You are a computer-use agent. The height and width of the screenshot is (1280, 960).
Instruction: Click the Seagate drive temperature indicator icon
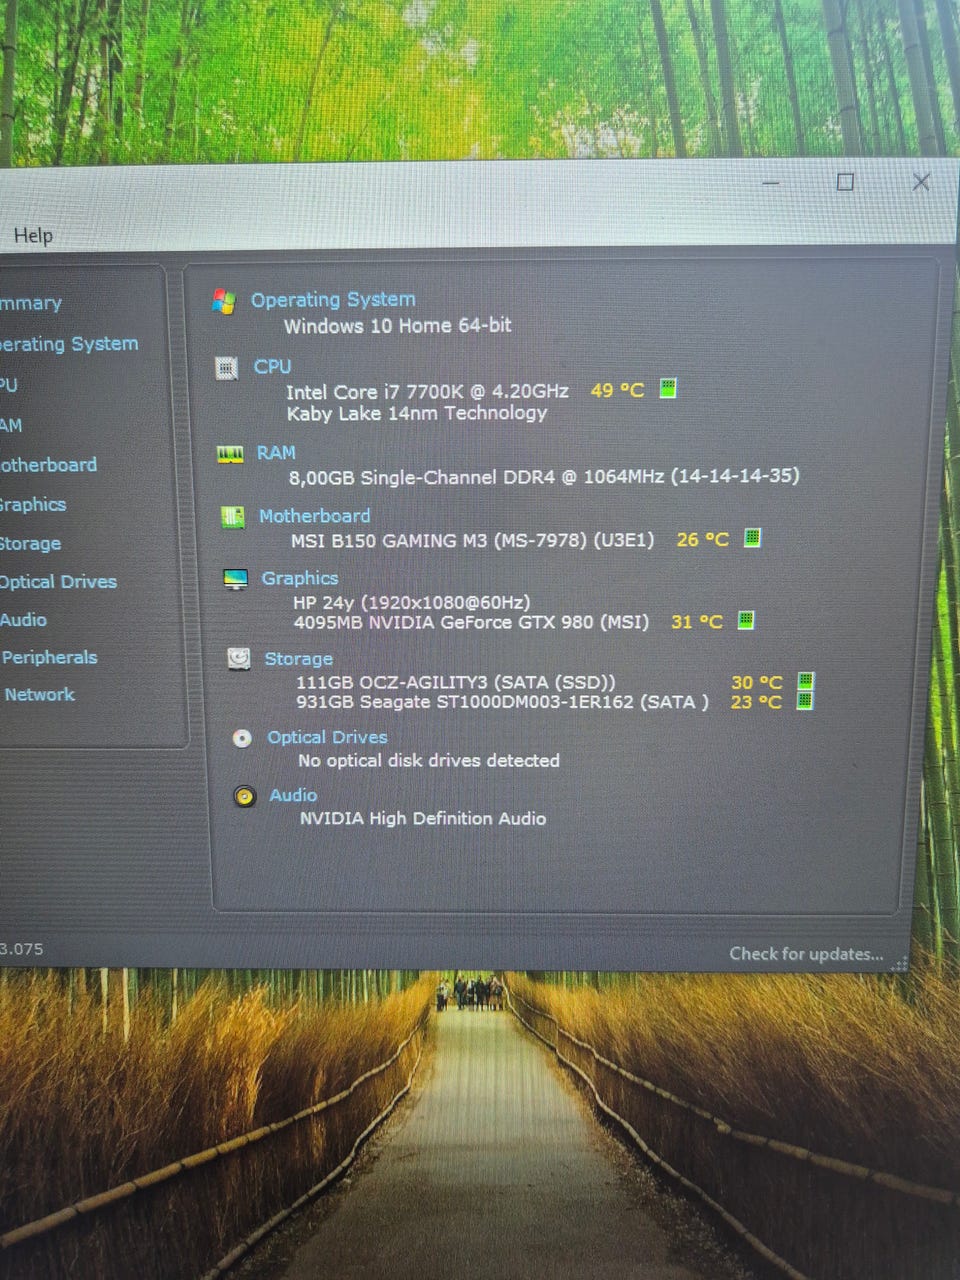click(x=805, y=700)
